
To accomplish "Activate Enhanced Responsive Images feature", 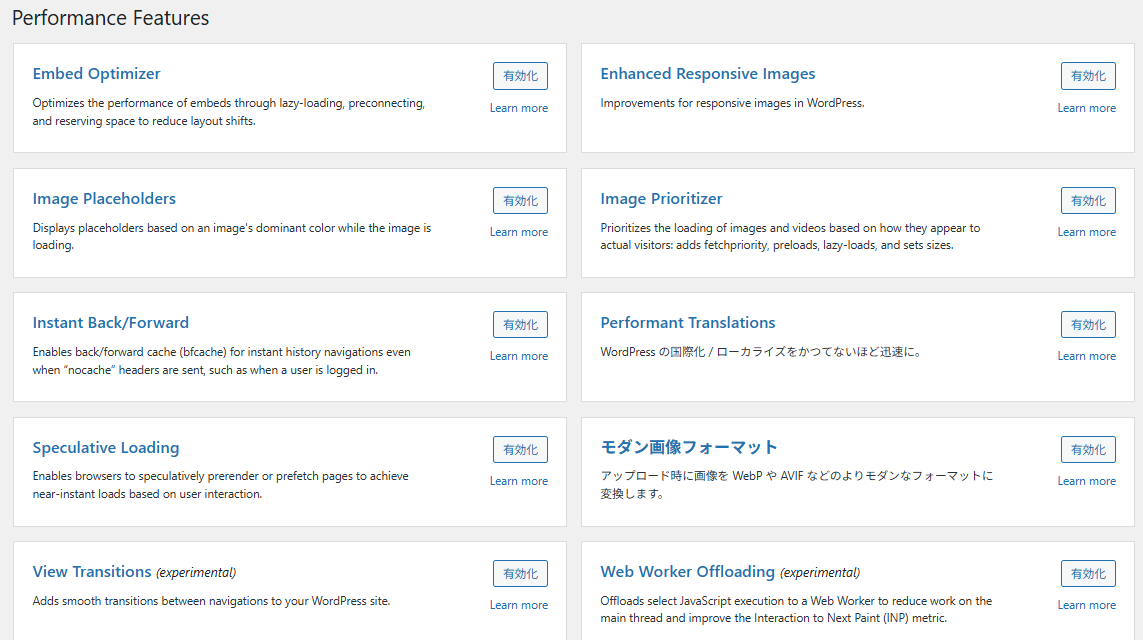I will coord(1088,76).
